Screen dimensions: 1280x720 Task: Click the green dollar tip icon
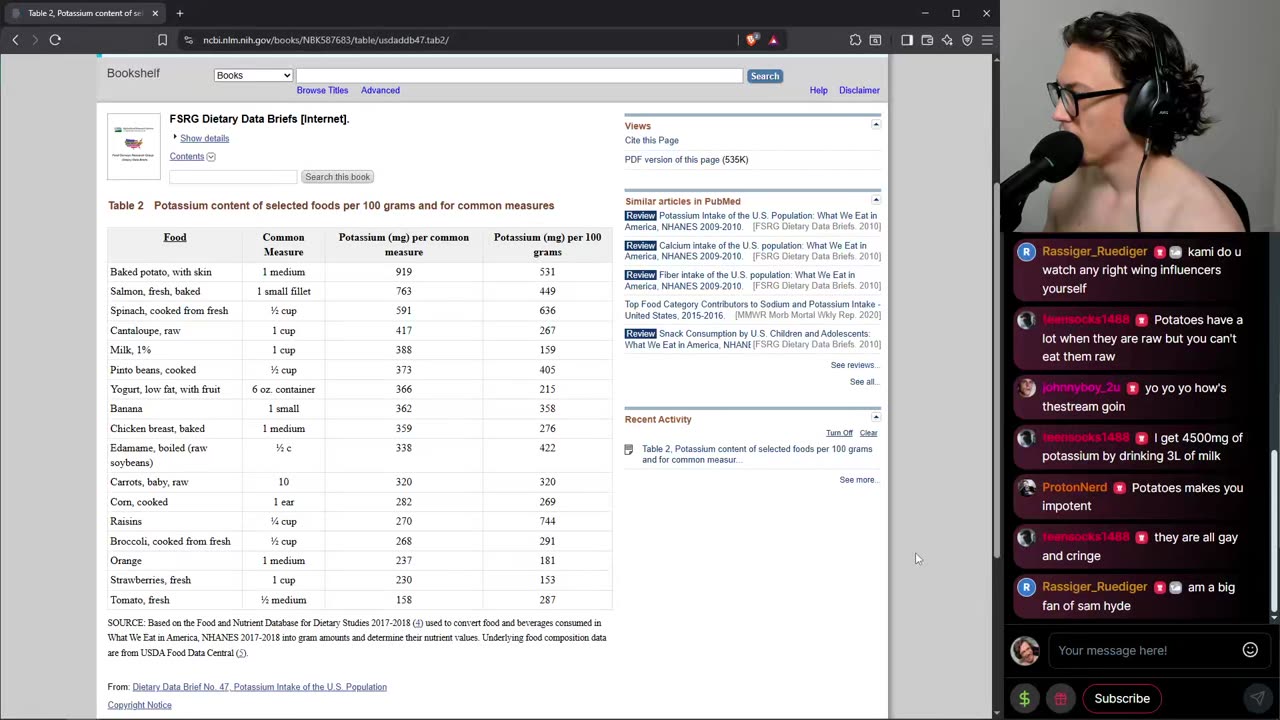pyautogui.click(x=1024, y=698)
